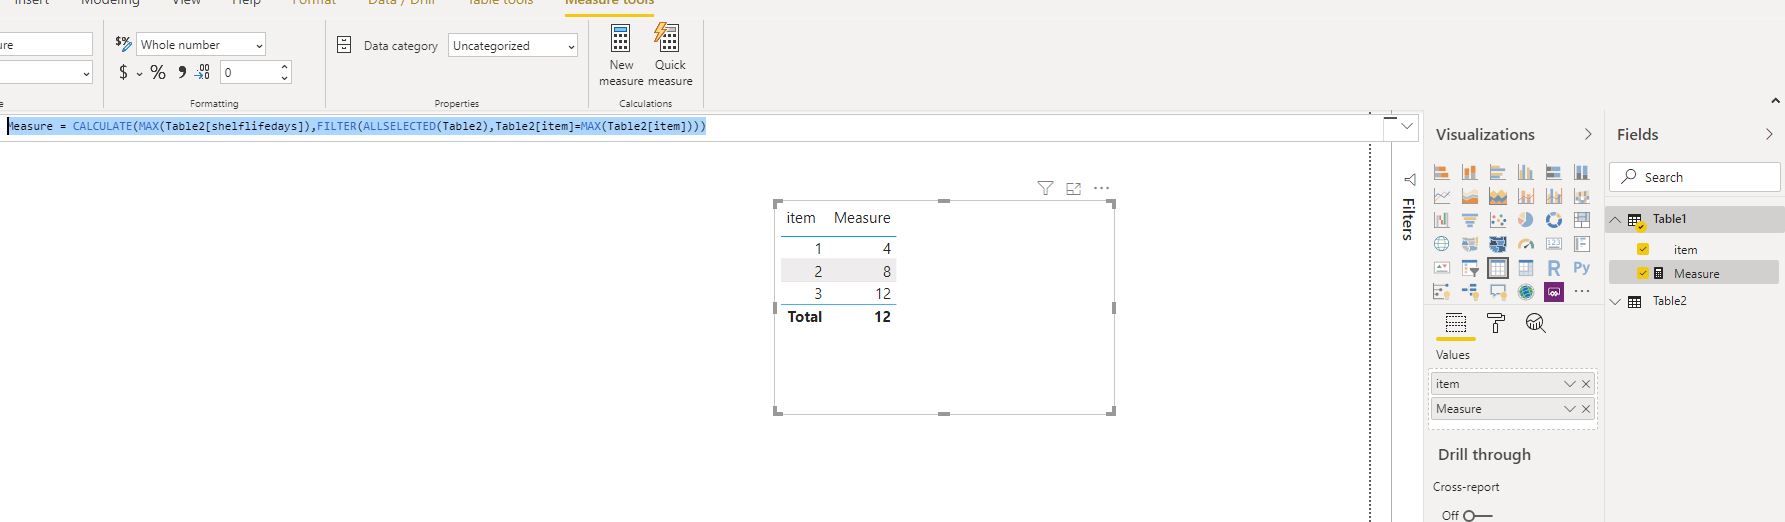Image resolution: width=1785 pixels, height=522 pixels.
Task: Switch to the Format paint roller tab
Action: 1496,323
